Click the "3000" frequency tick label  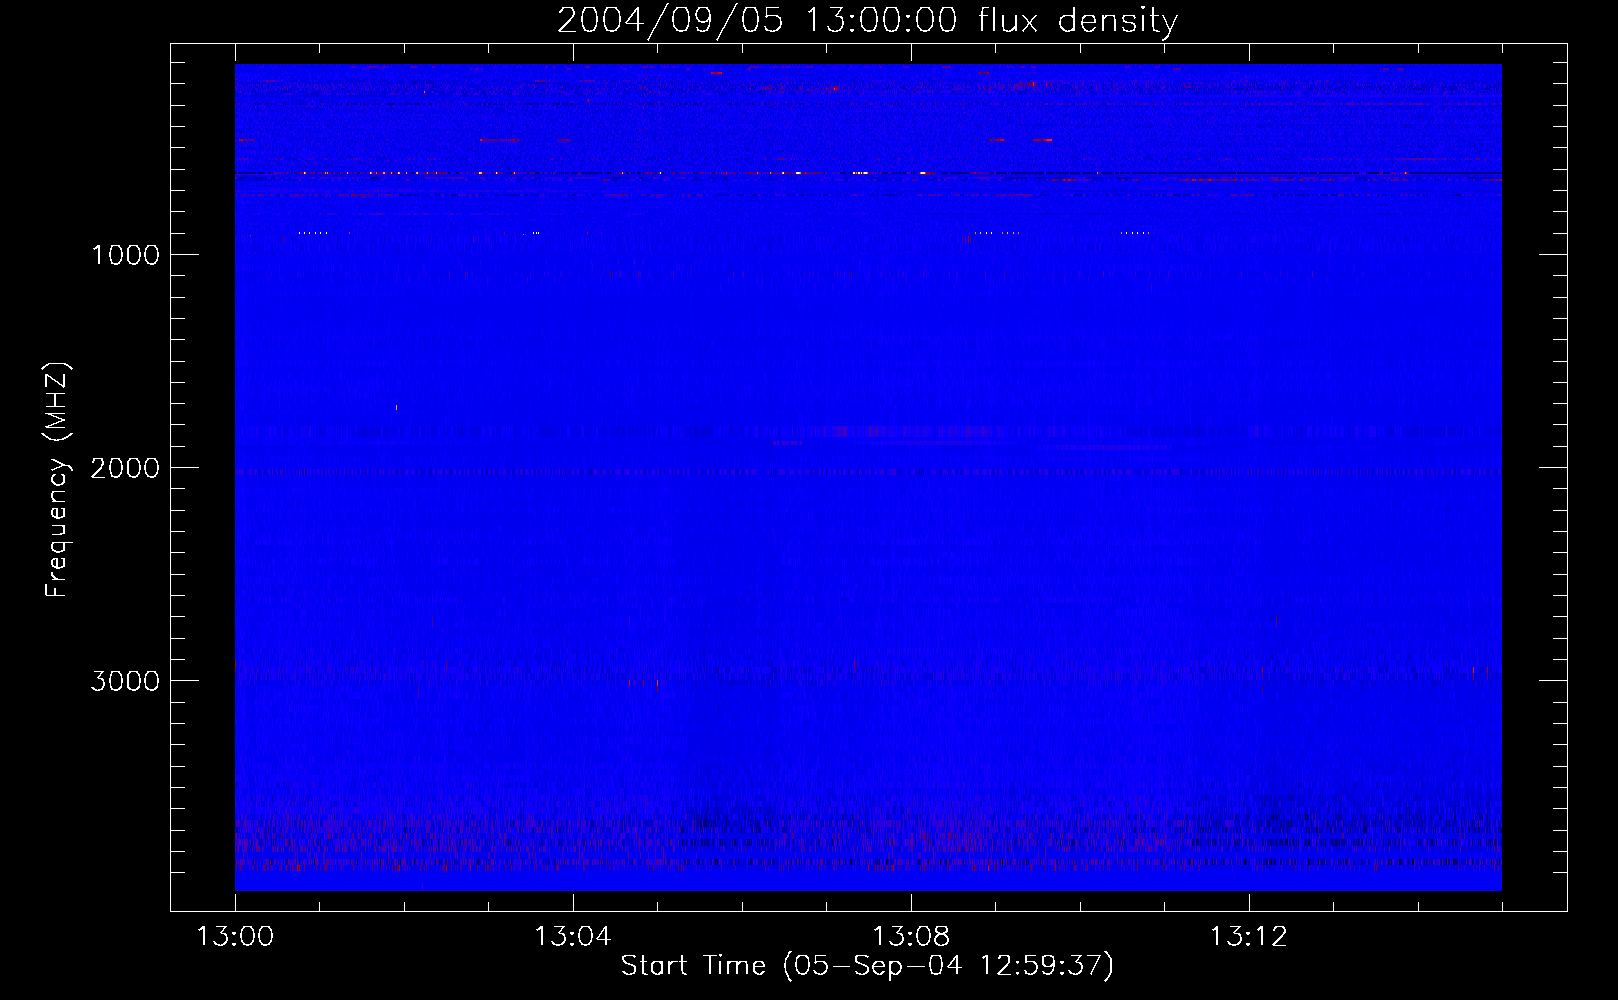125,681
